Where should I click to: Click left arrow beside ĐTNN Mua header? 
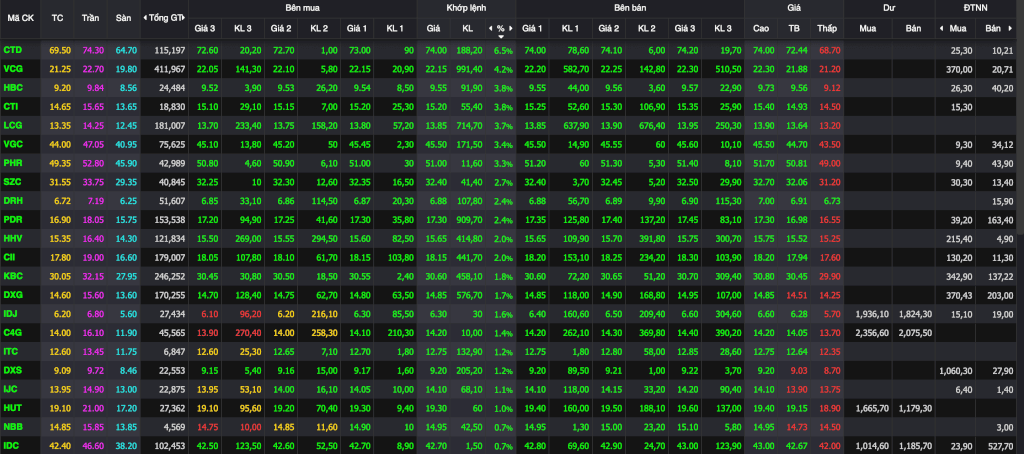[941, 28]
